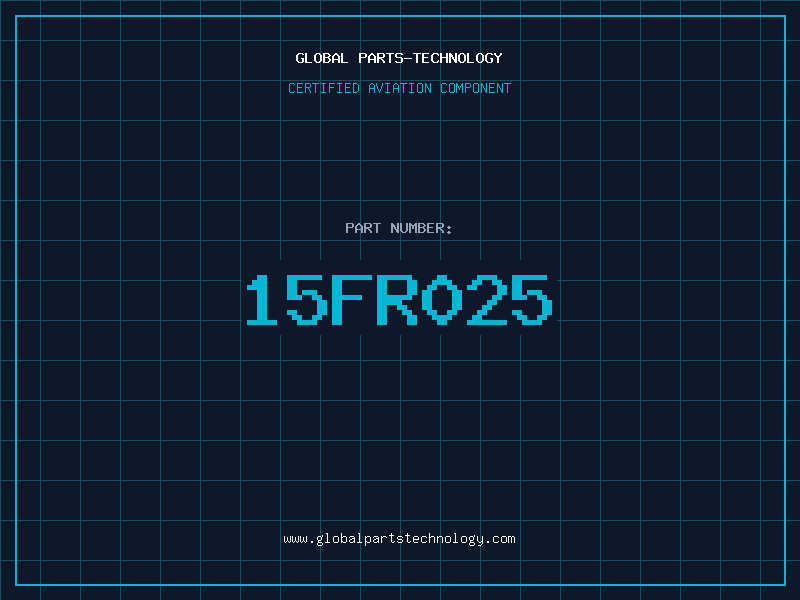
Task: Click the digit "2" in the part number
Action: pyautogui.click(x=486, y=300)
